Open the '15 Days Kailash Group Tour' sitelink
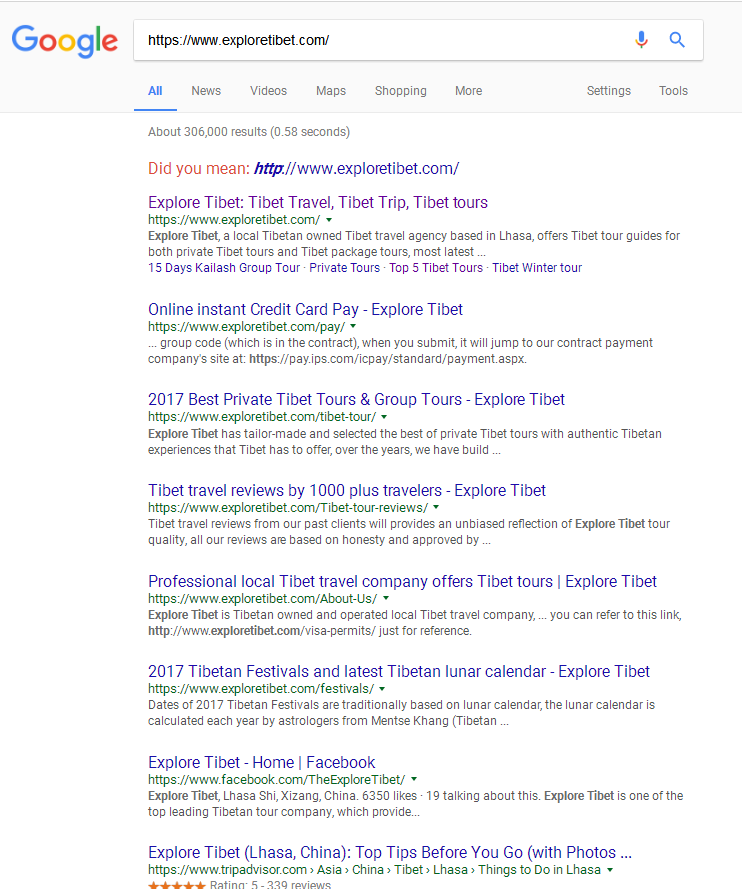742x889 pixels. tap(224, 268)
